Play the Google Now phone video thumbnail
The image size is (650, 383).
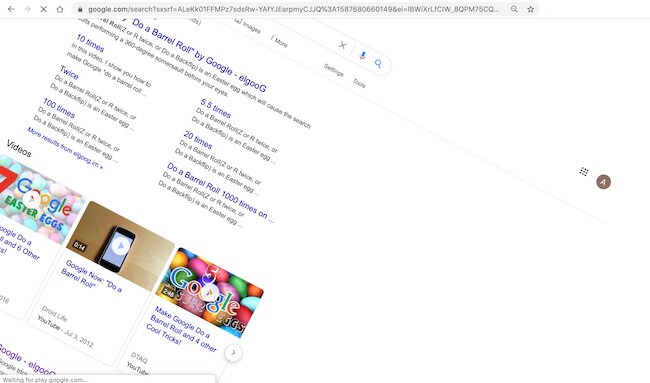pos(120,246)
